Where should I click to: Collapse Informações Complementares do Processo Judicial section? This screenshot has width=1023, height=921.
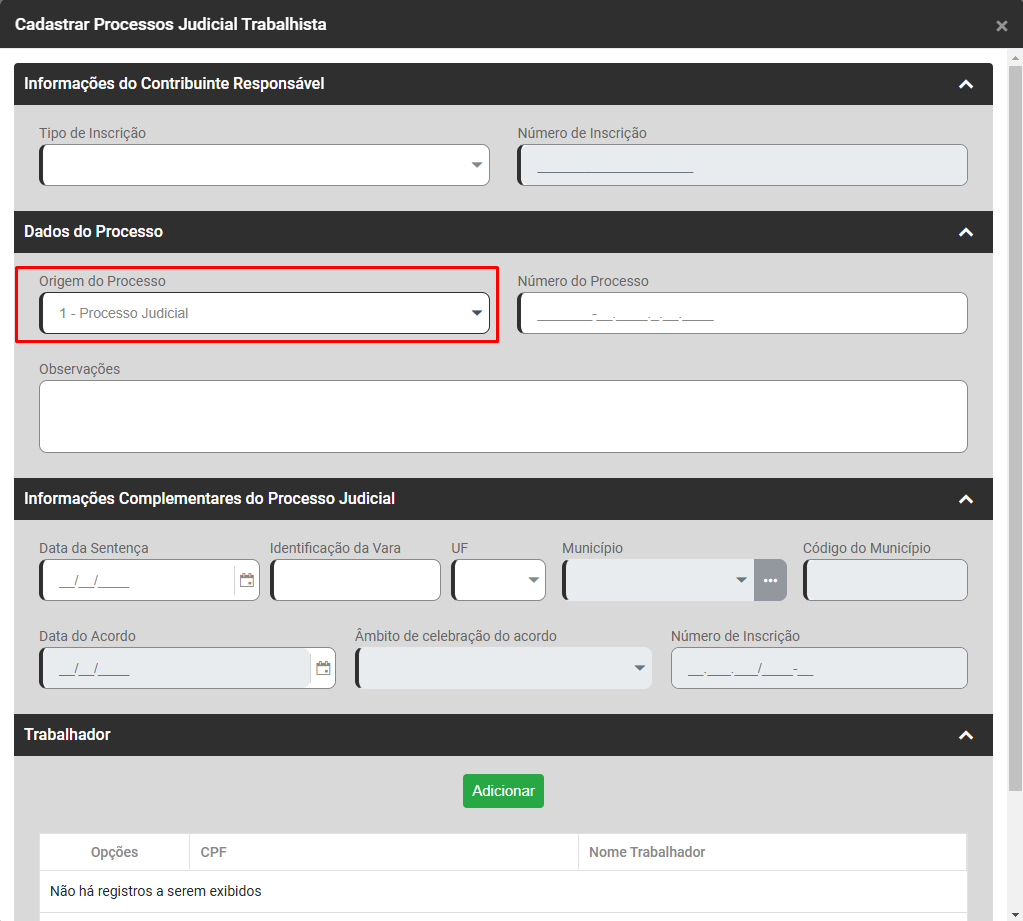click(965, 499)
